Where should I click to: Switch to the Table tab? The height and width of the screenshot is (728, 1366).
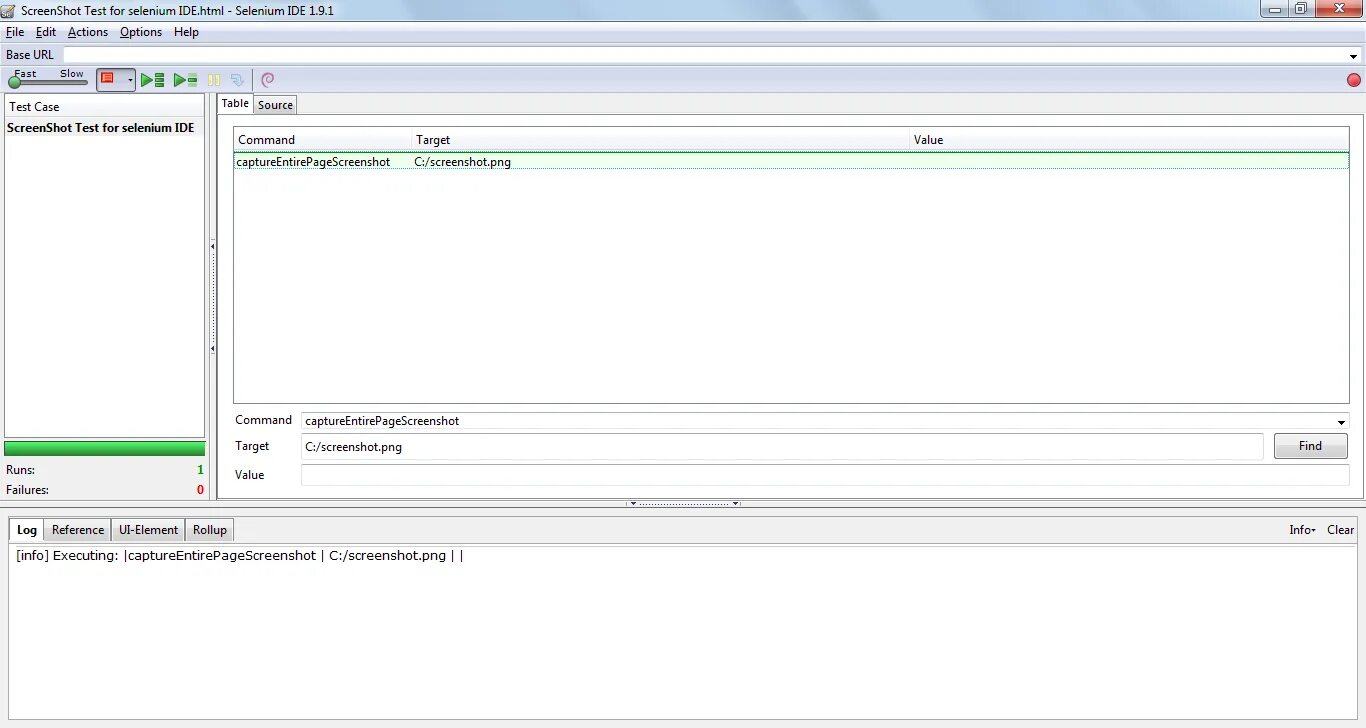click(x=235, y=104)
